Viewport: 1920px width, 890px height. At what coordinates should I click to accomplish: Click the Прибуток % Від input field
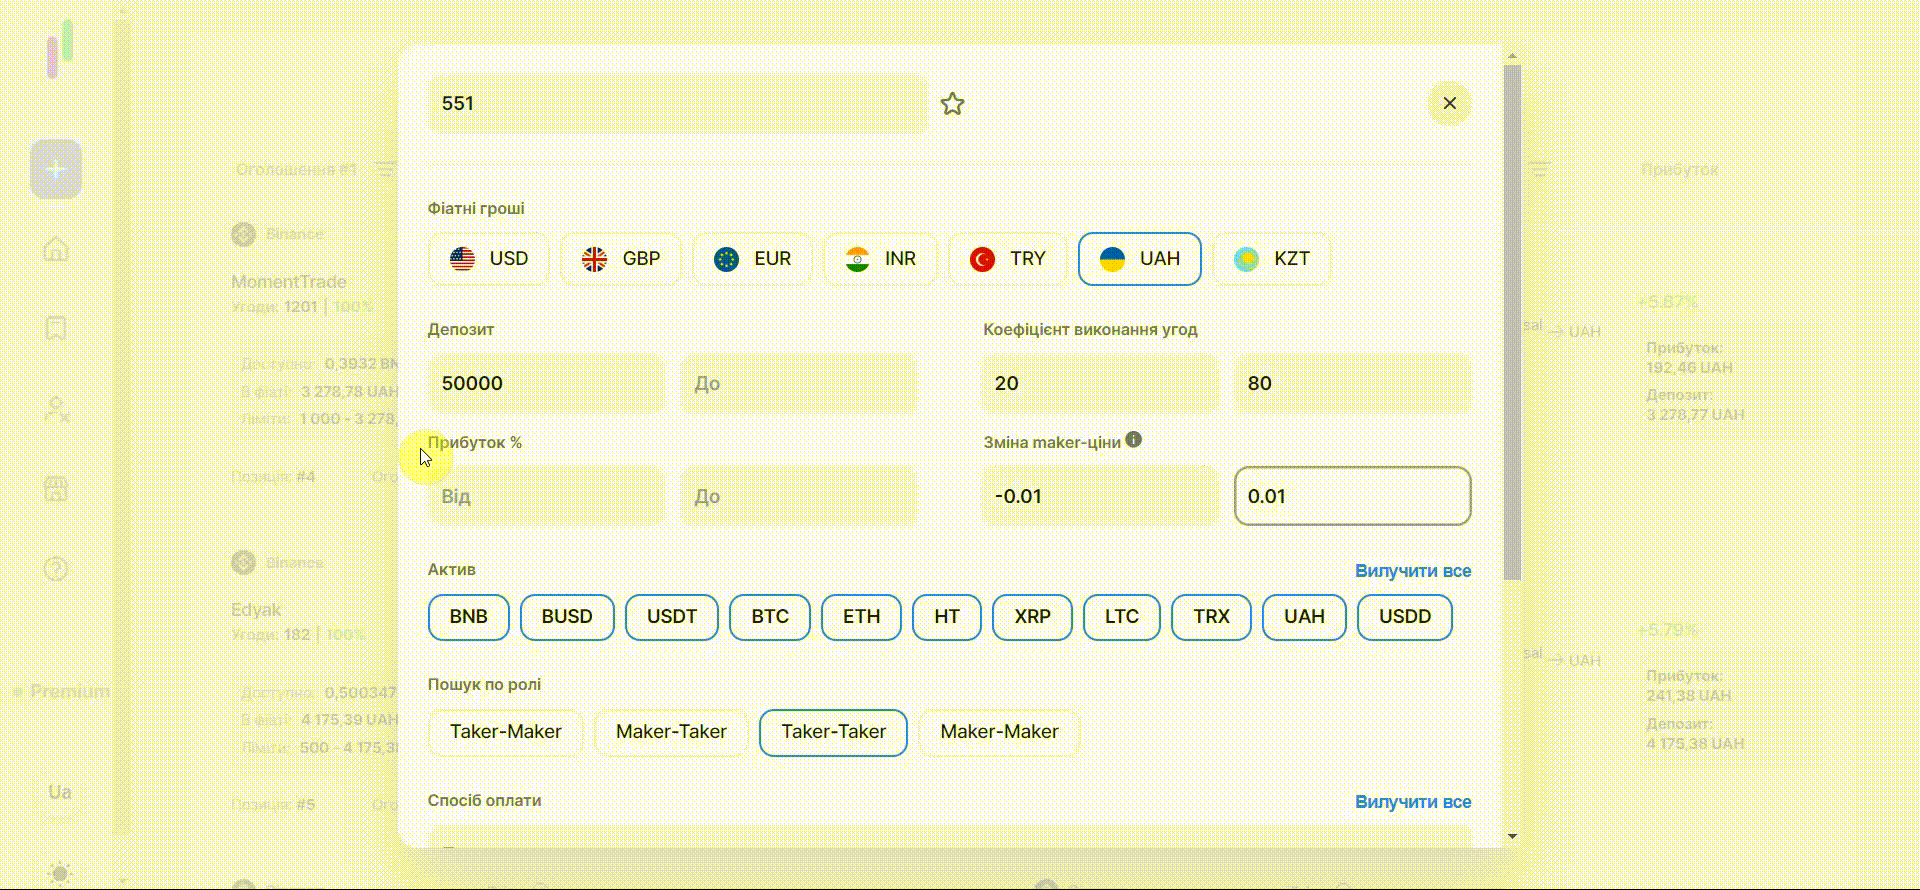546,496
